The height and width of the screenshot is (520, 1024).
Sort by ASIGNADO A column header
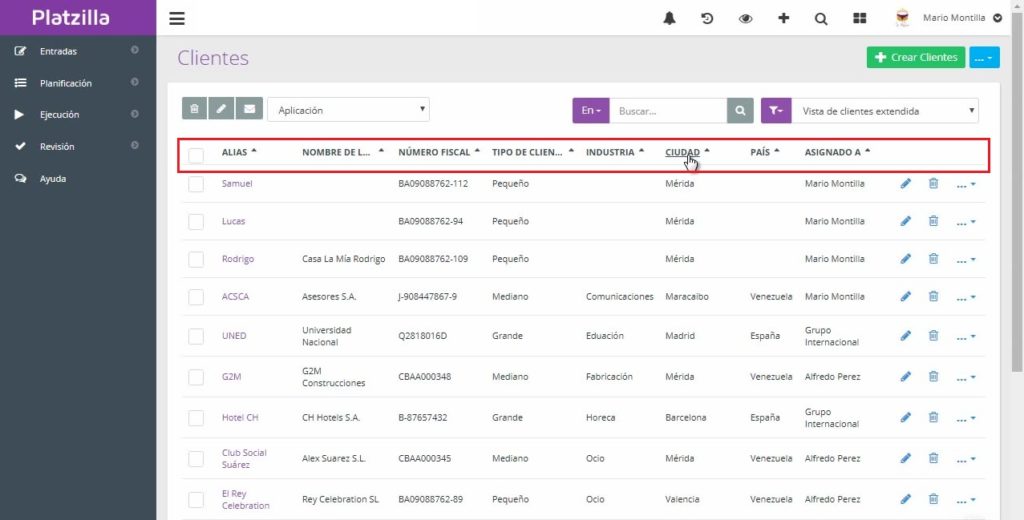pos(837,152)
